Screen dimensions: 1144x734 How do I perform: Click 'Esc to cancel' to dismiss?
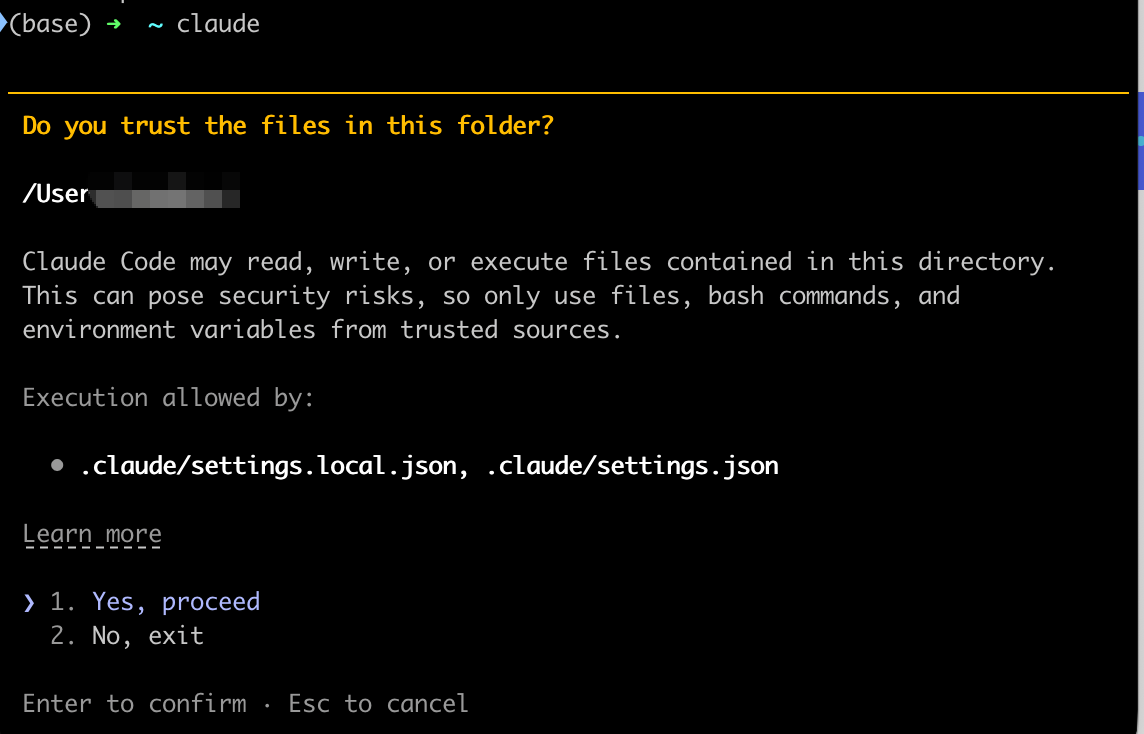click(x=377, y=703)
